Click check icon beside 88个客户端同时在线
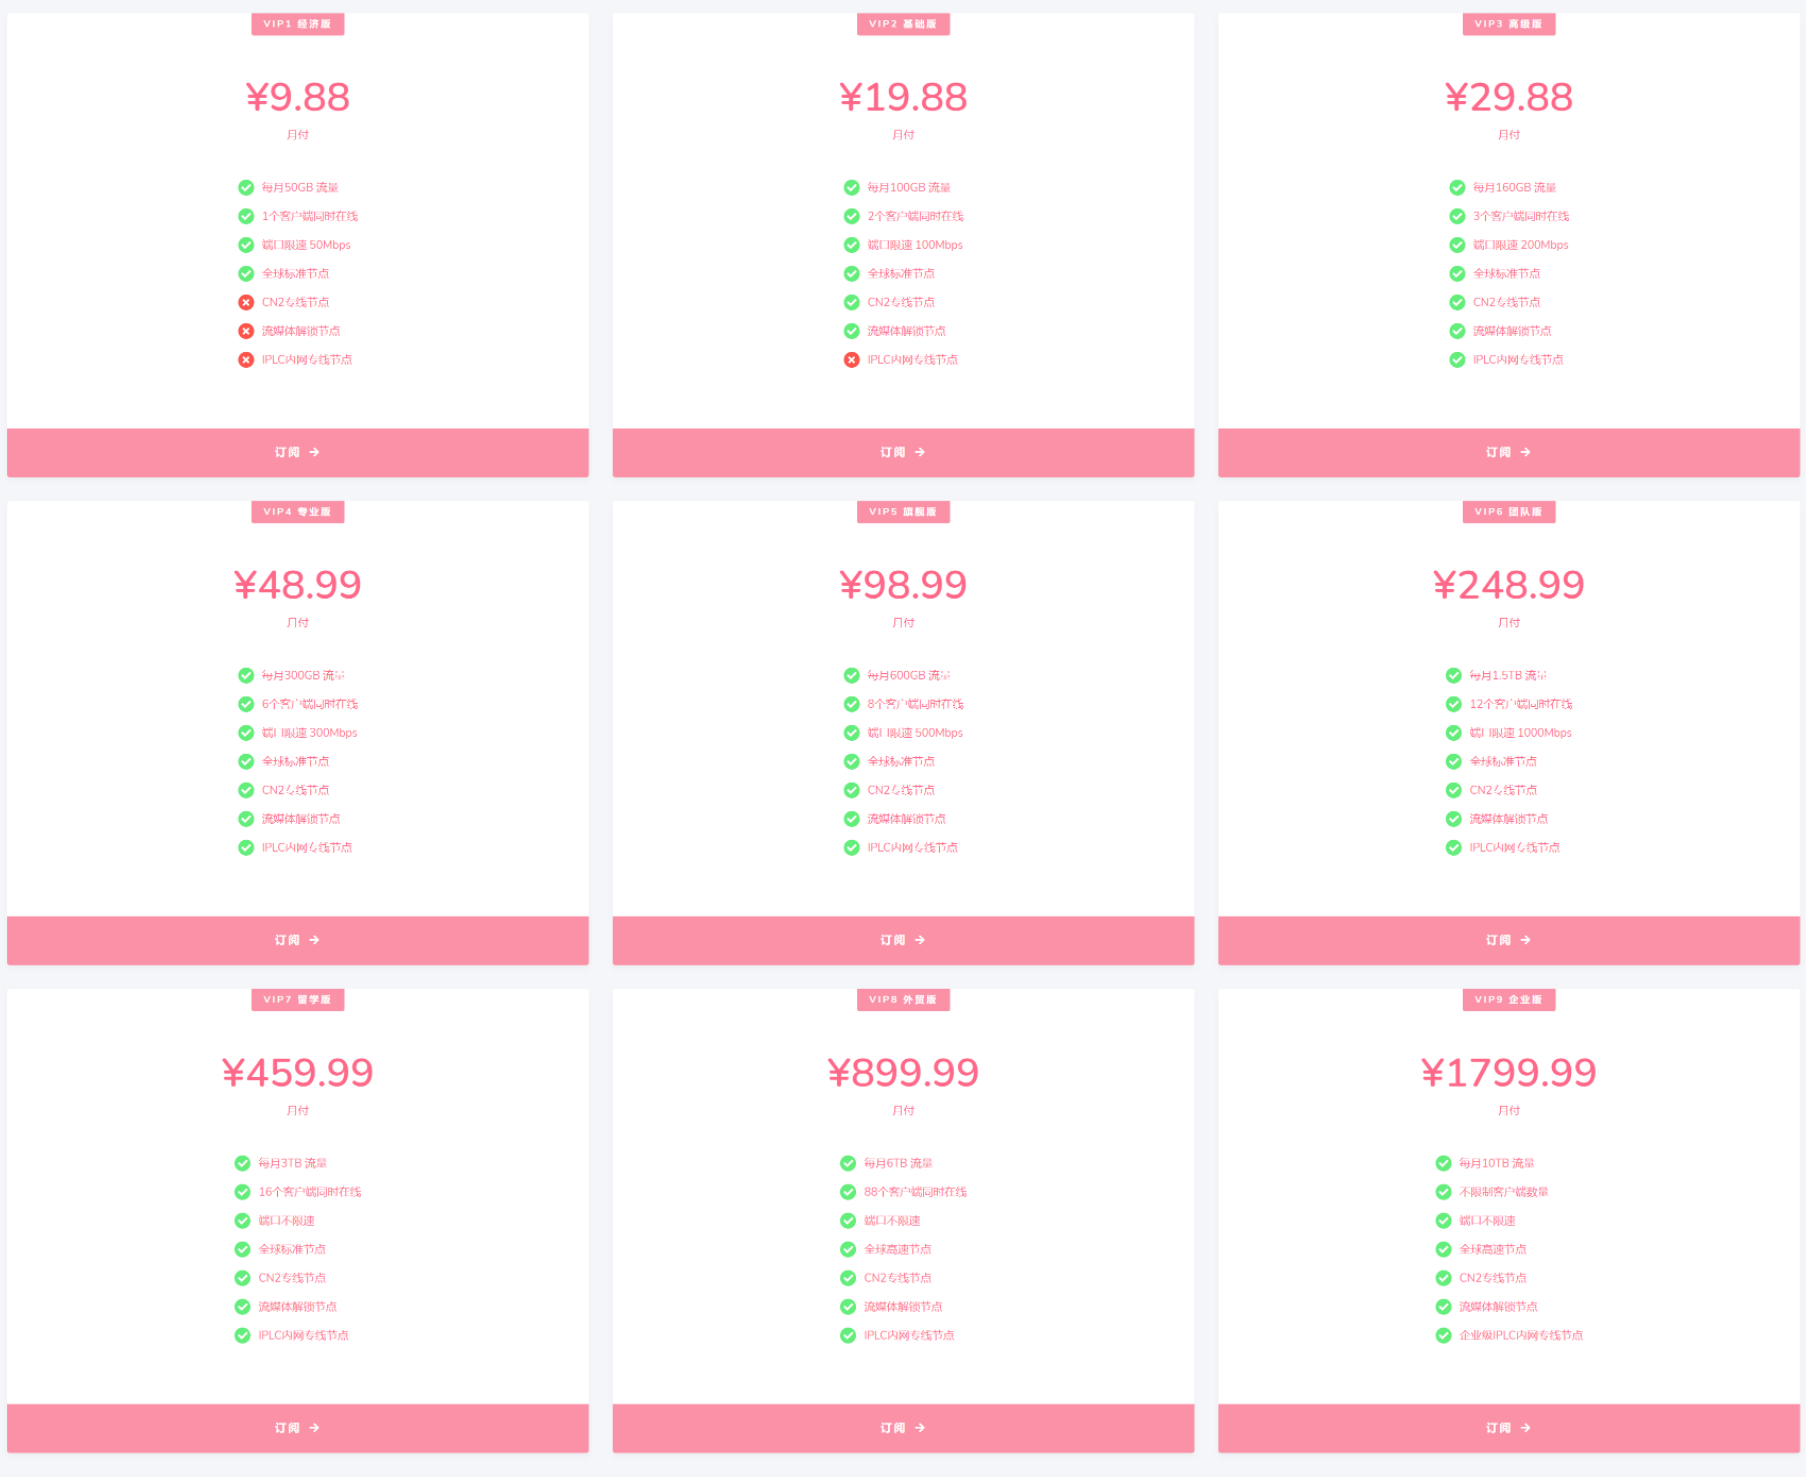This screenshot has width=1806, height=1477. tap(848, 1192)
